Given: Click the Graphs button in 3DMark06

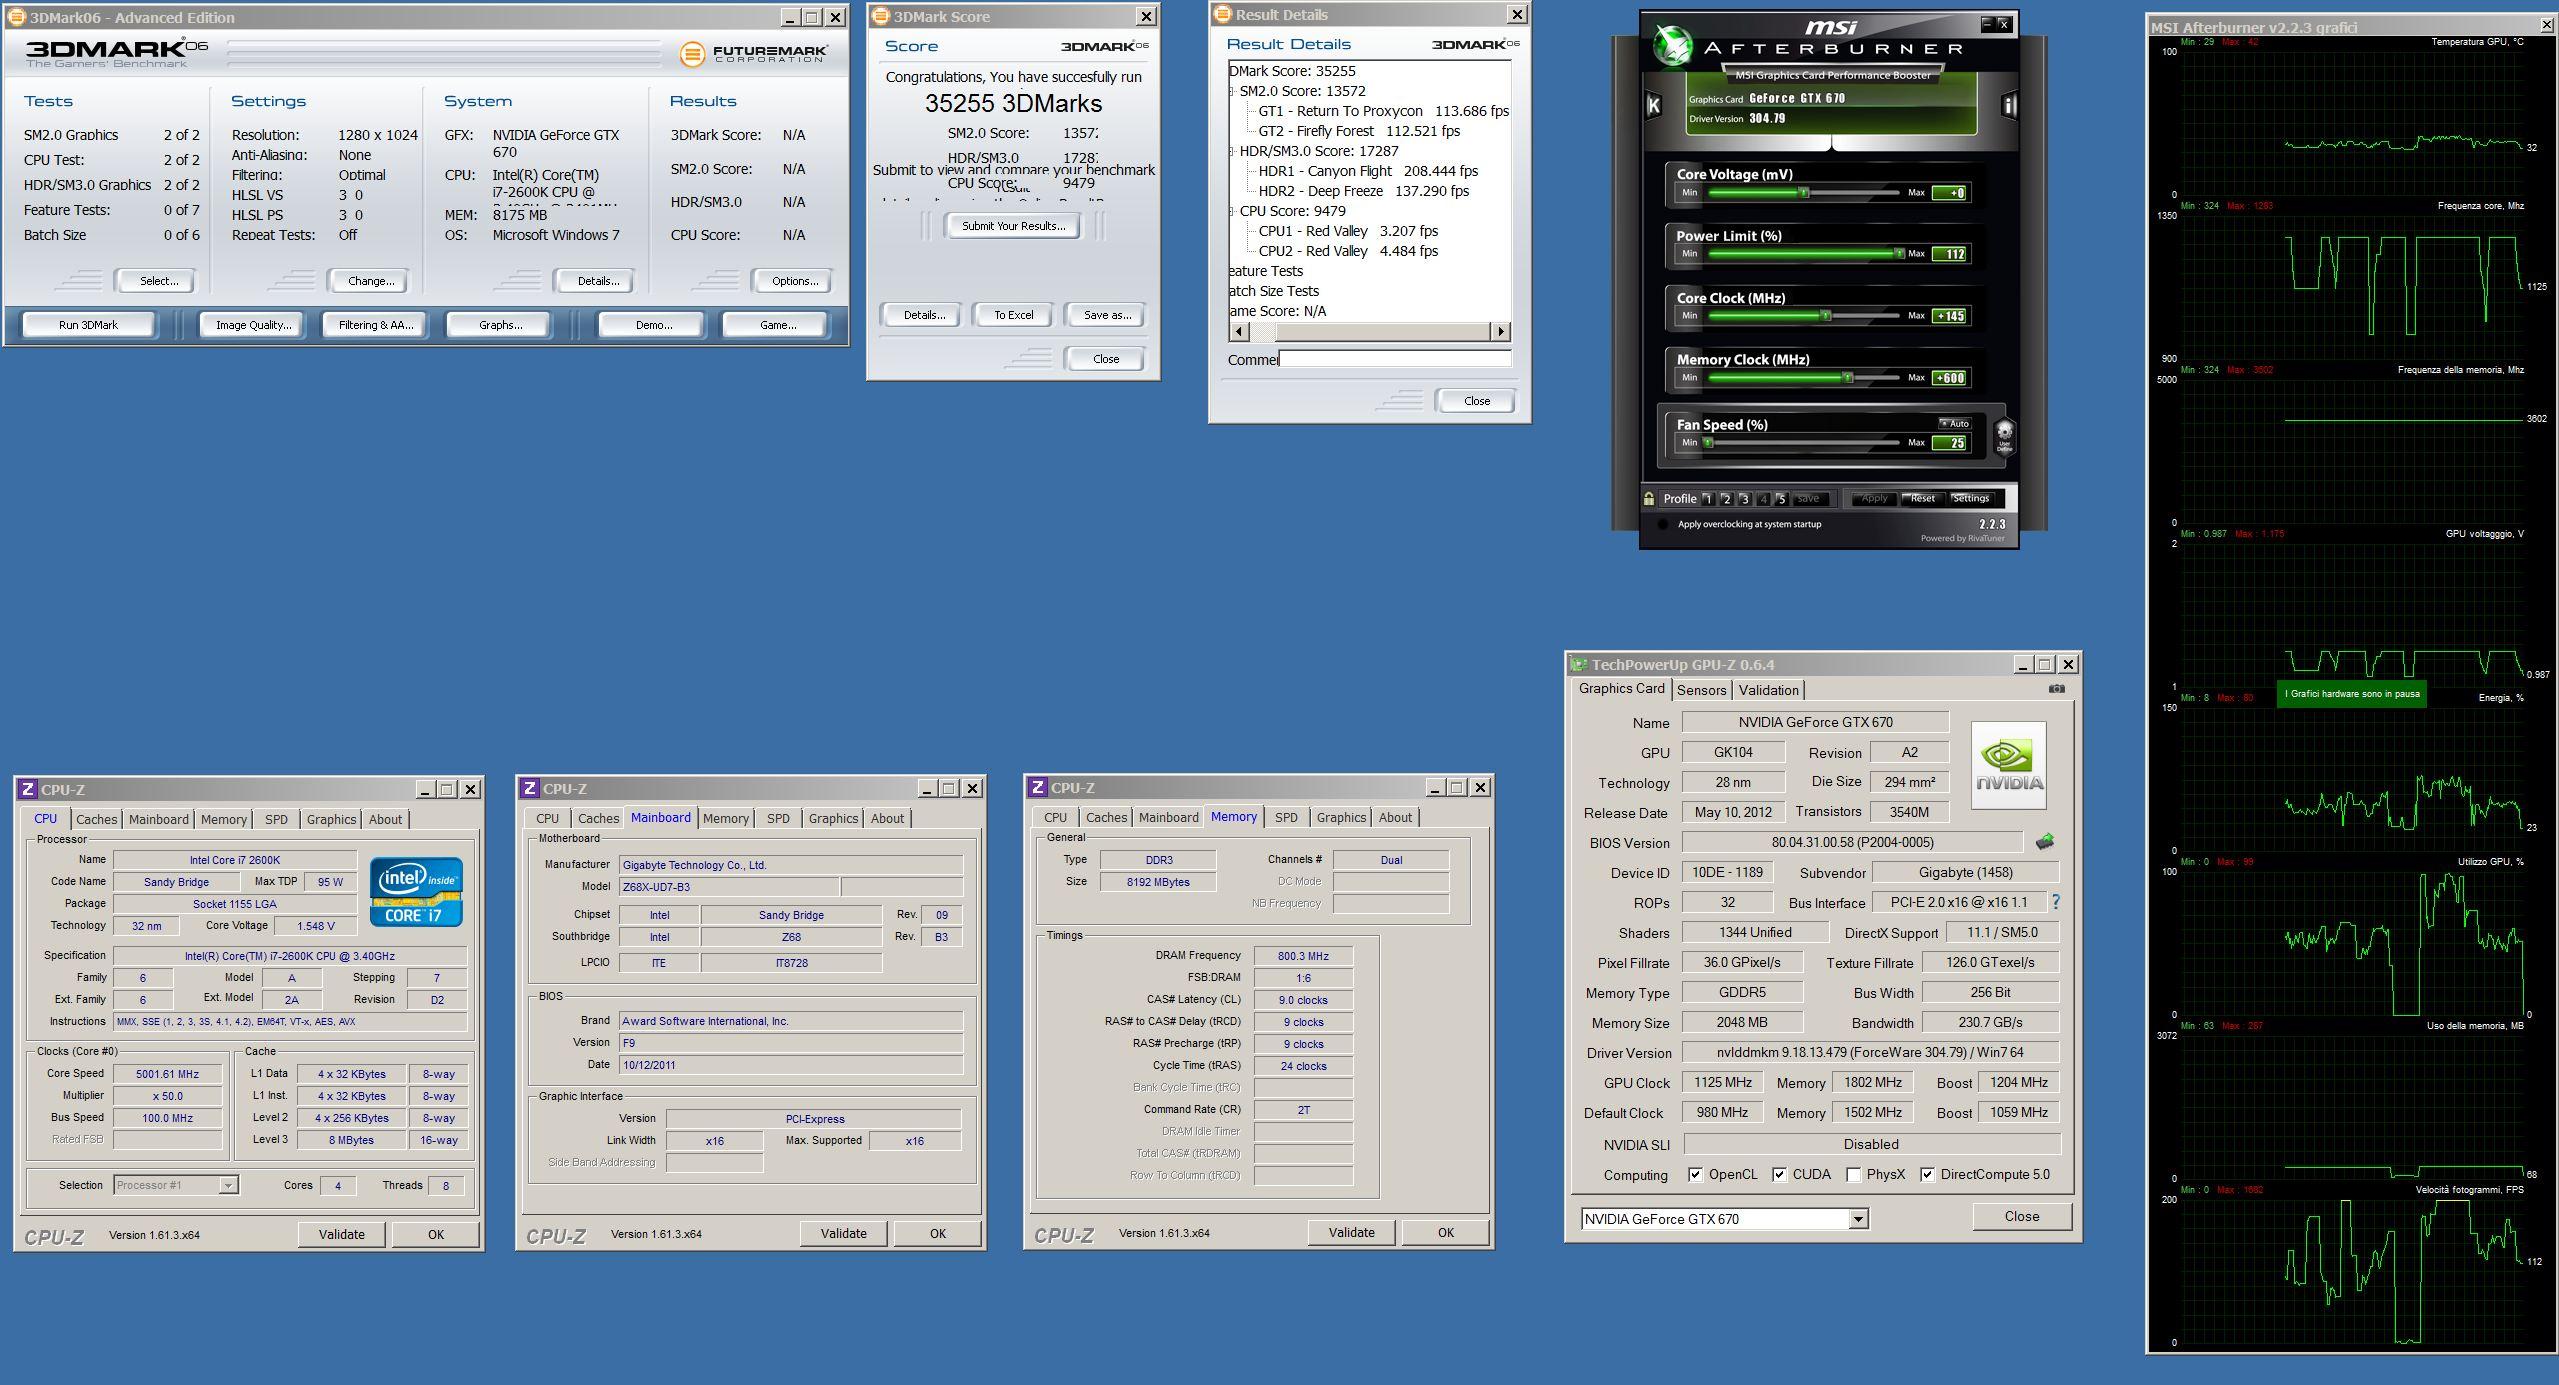Looking at the screenshot, I should point(500,325).
